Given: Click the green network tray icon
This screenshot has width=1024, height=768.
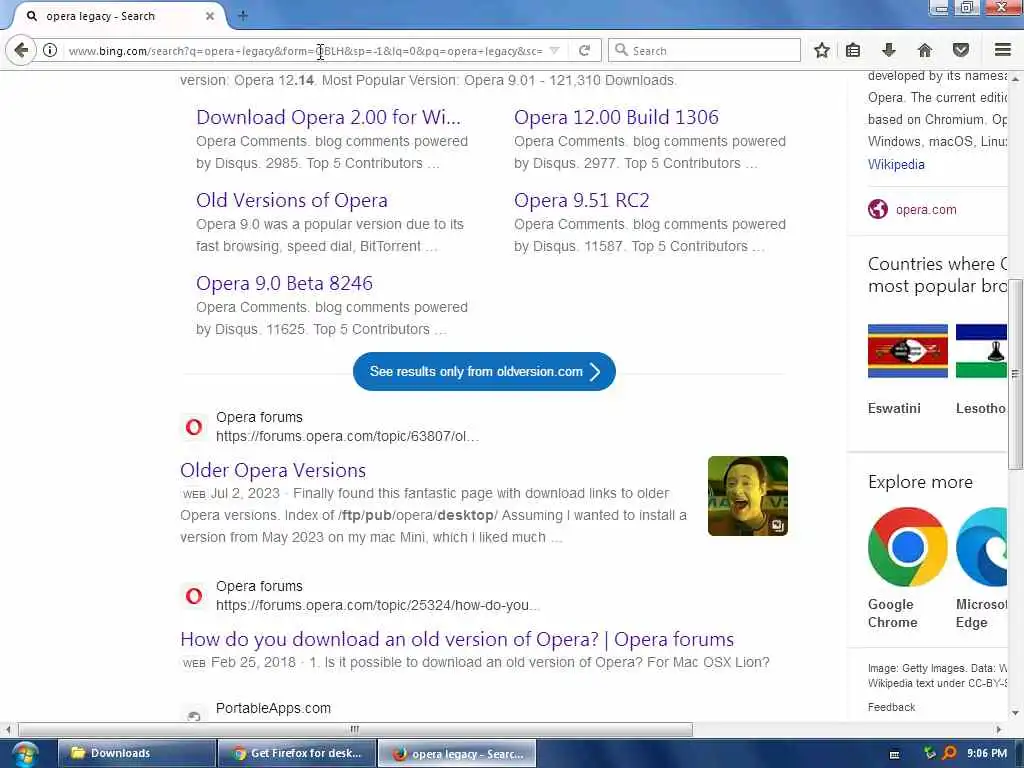Looking at the screenshot, I should coord(930,753).
